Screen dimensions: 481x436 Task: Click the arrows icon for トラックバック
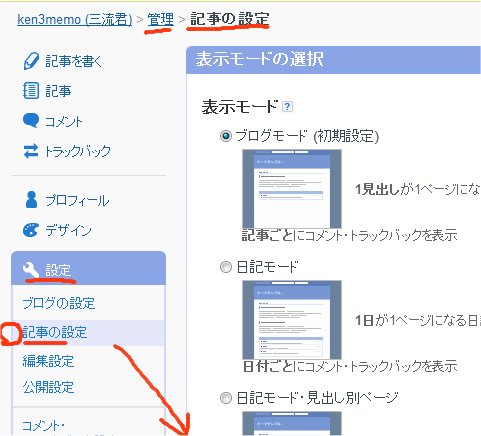click(31, 151)
